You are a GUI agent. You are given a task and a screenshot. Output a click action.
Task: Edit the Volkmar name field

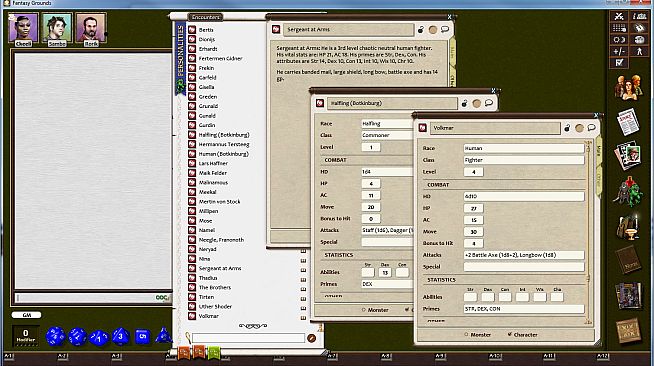[x=495, y=128]
